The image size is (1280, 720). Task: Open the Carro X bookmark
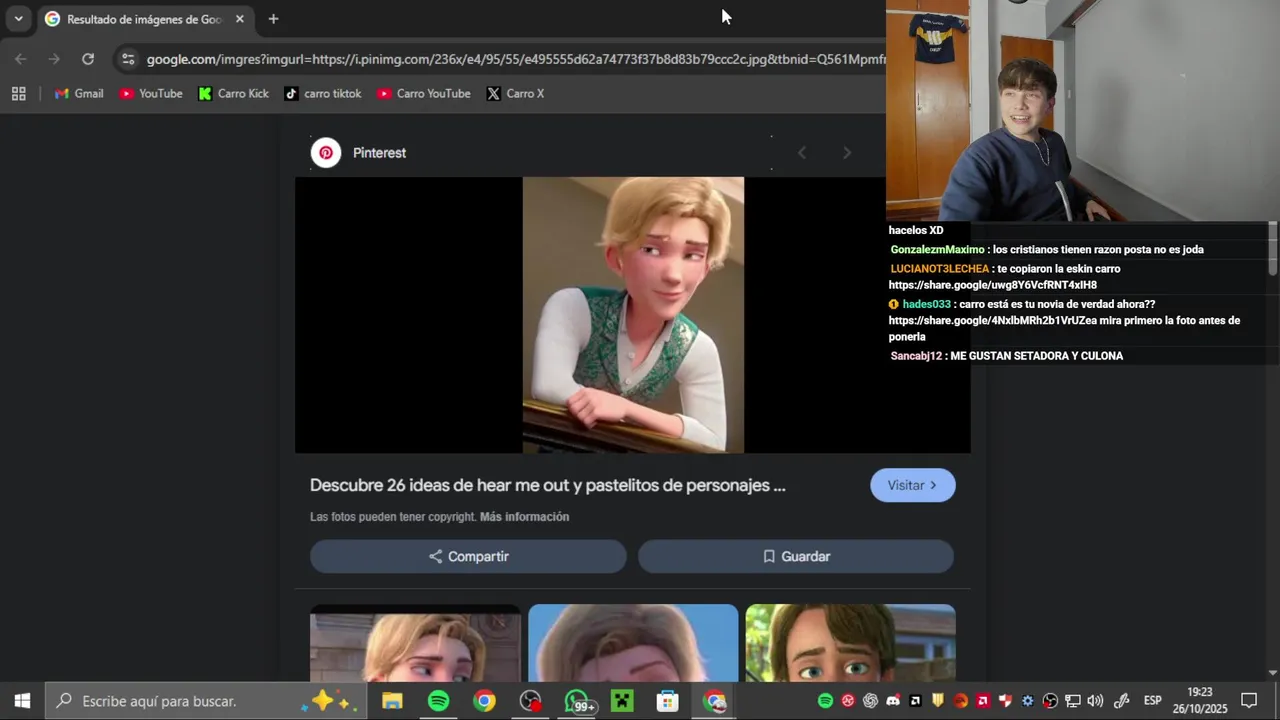tap(515, 93)
